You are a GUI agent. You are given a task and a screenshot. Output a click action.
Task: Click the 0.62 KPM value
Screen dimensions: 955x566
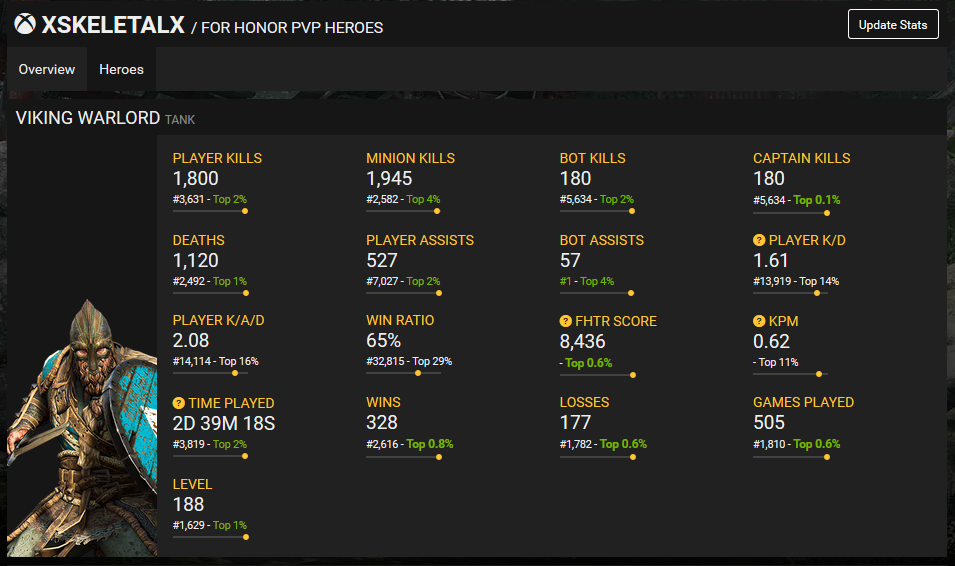(x=771, y=342)
